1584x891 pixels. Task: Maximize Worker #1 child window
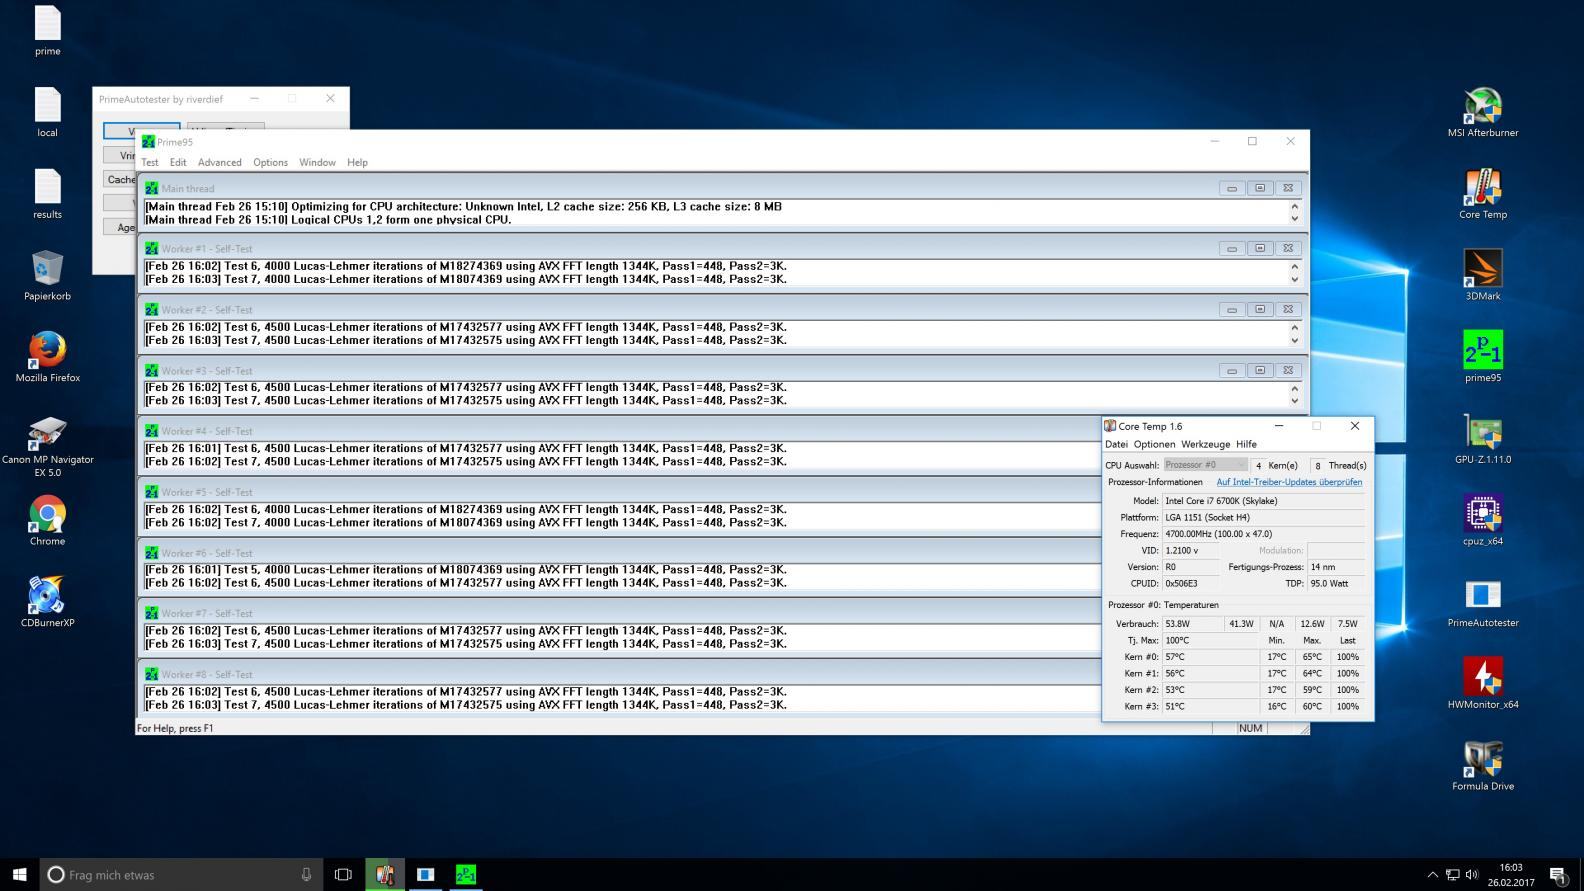pyautogui.click(x=1260, y=248)
